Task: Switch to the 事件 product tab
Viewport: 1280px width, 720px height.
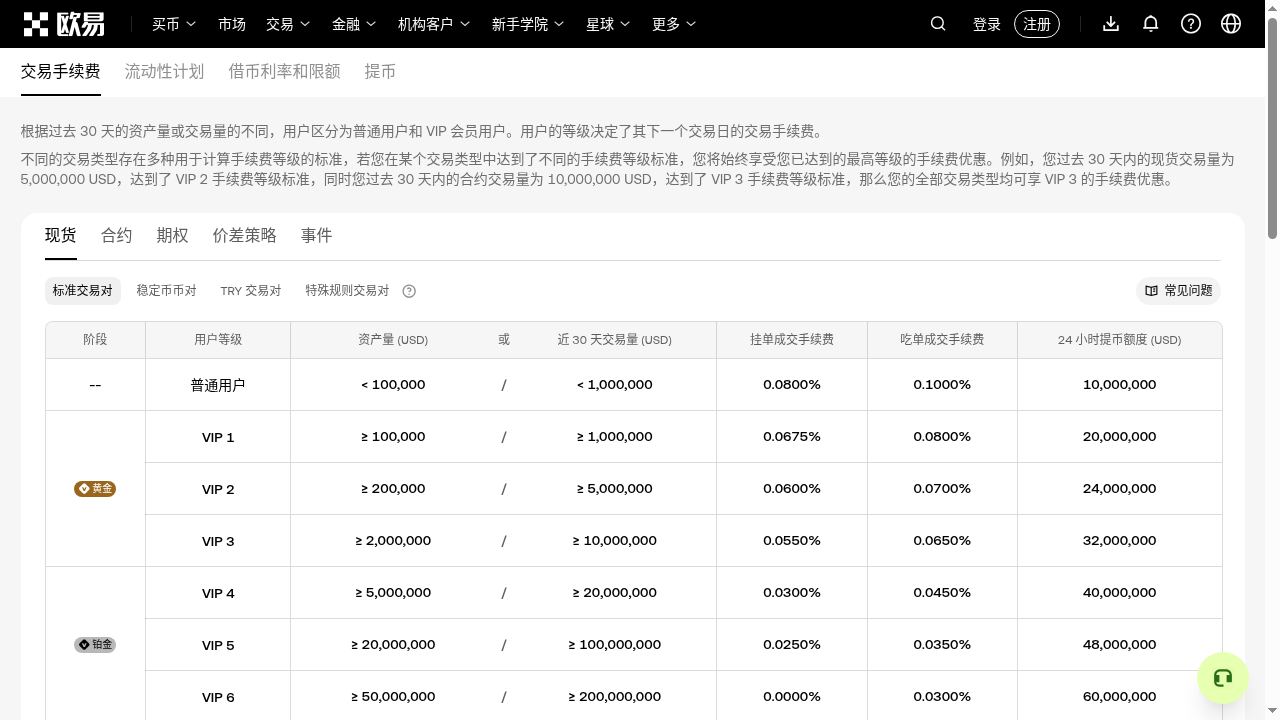Action: pyautogui.click(x=317, y=236)
